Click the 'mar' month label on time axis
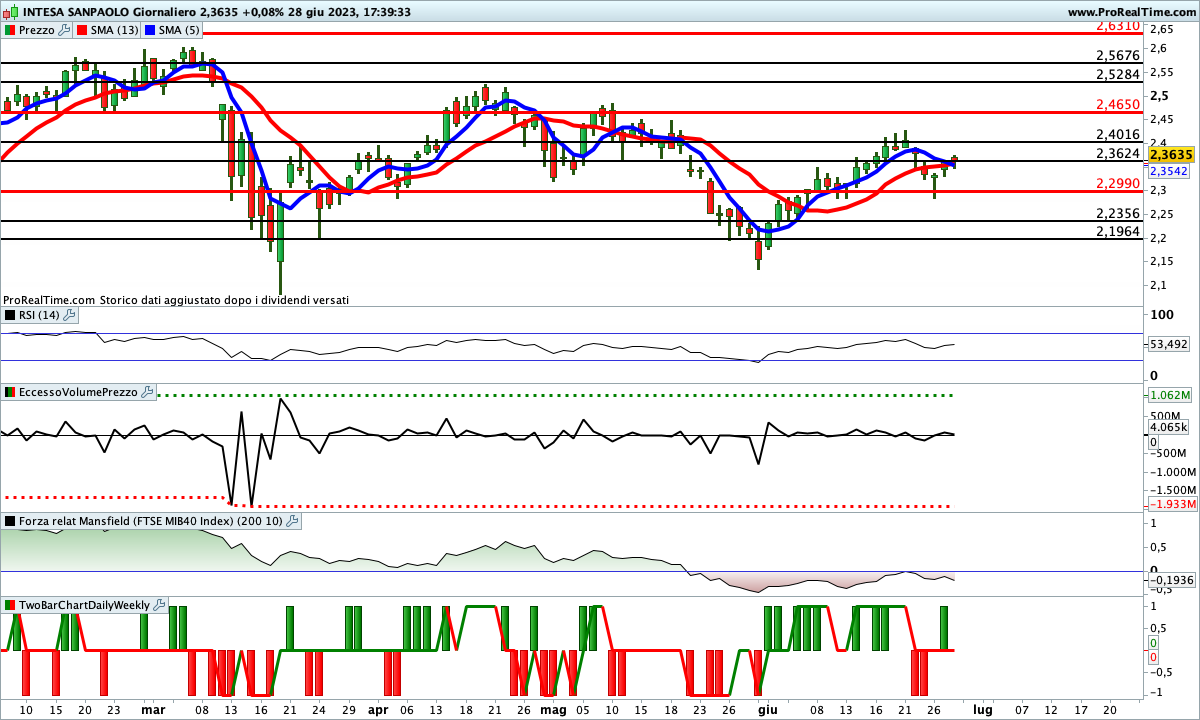Screen dimensions: 1200x720 point(153,709)
